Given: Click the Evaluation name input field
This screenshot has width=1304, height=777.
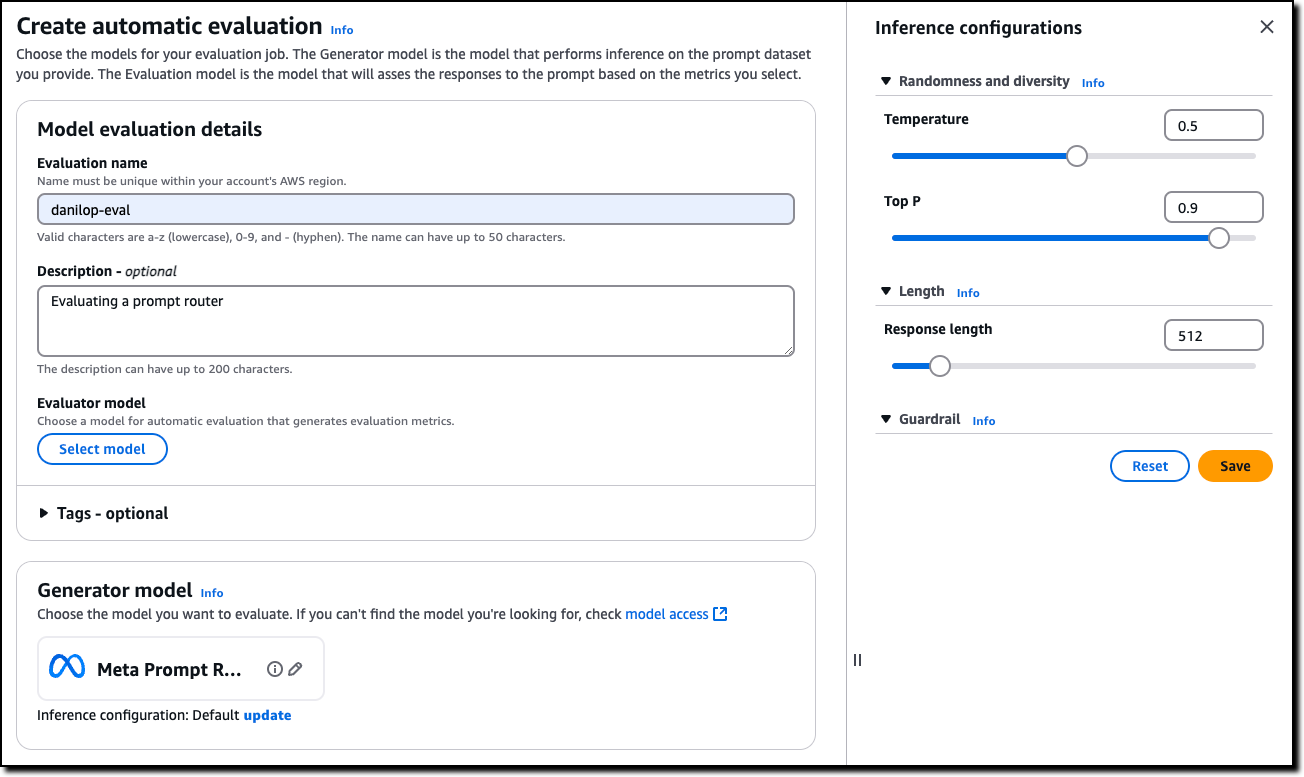Looking at the screenshot, I should (x=416, y=209).
